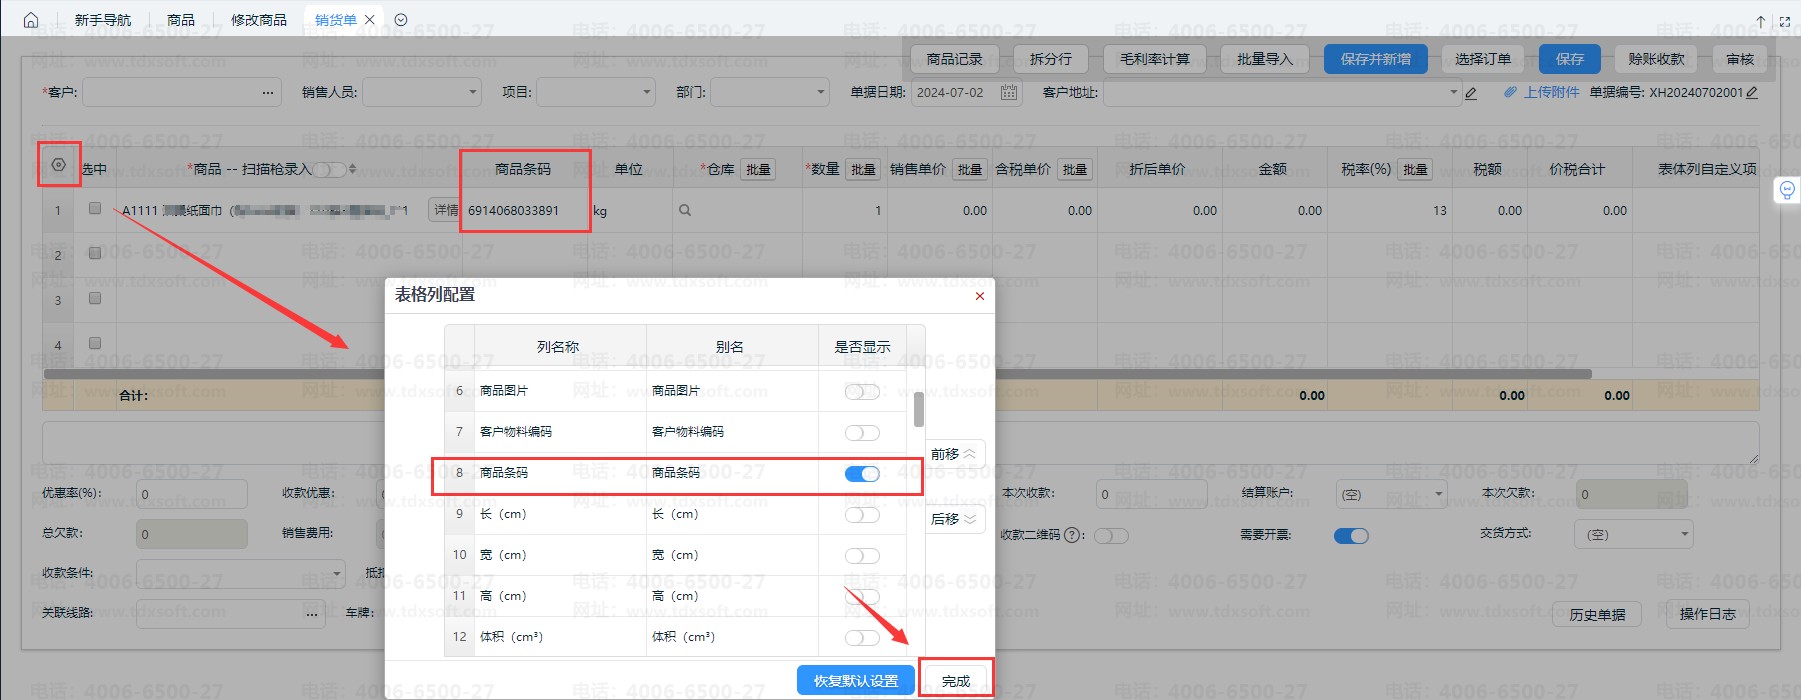The width and height of the screenshot is (1801, 700).
Task: Check the checkbox in row 1
Action: [95, 209]
